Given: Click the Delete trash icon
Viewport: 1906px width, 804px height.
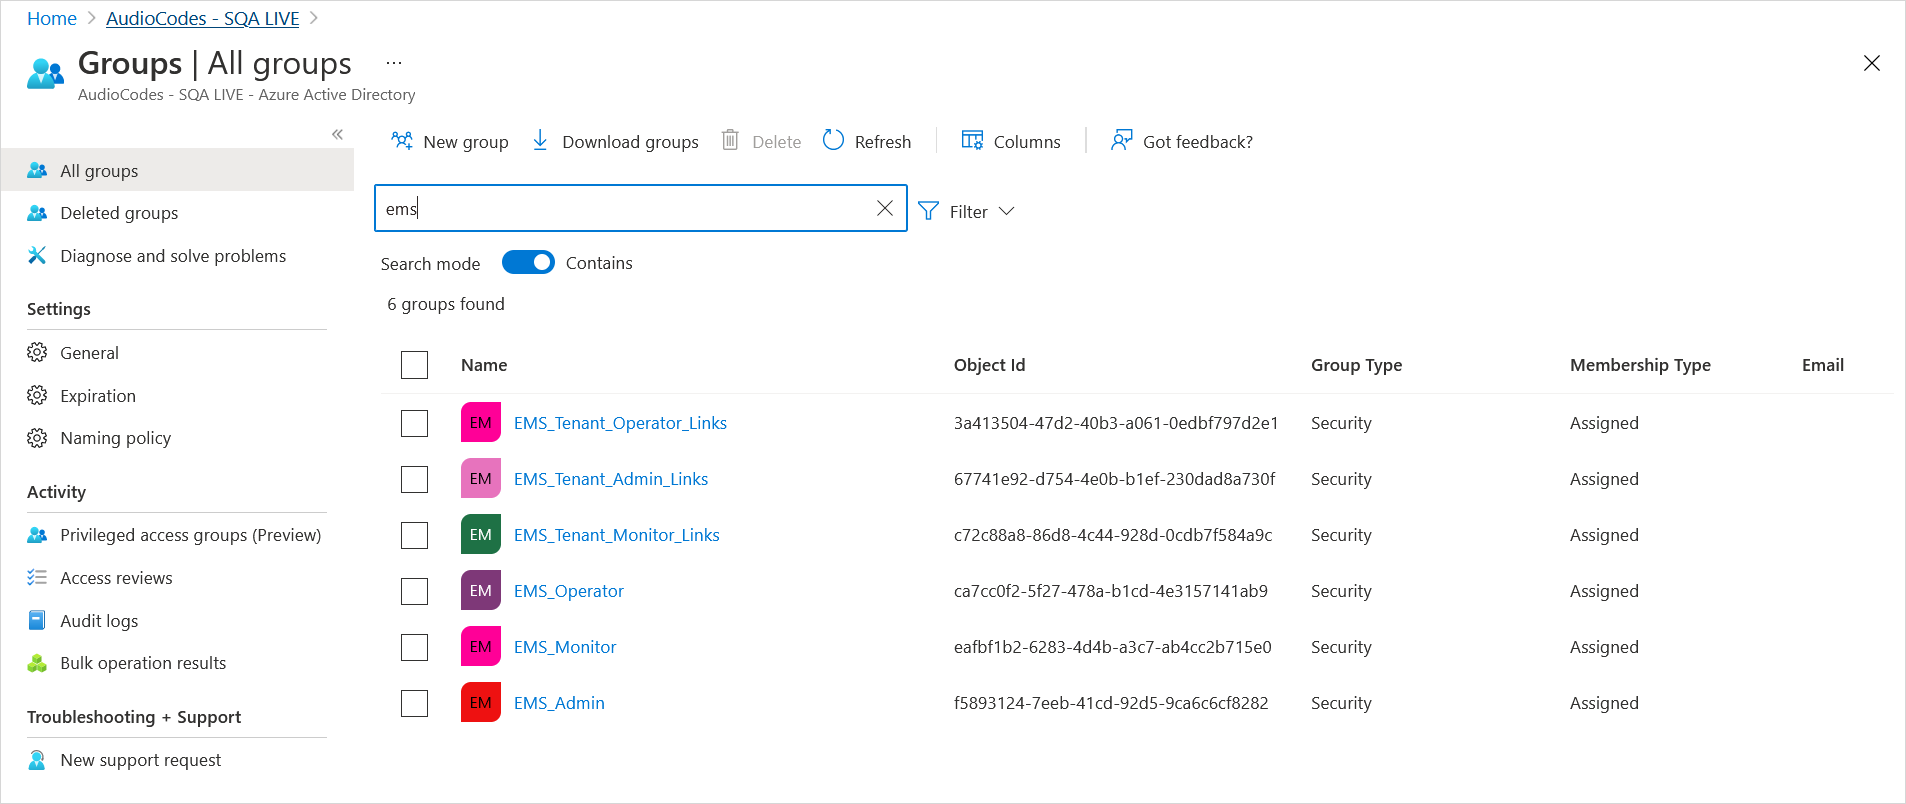Looking at the screenshot, I should (730, 140).
